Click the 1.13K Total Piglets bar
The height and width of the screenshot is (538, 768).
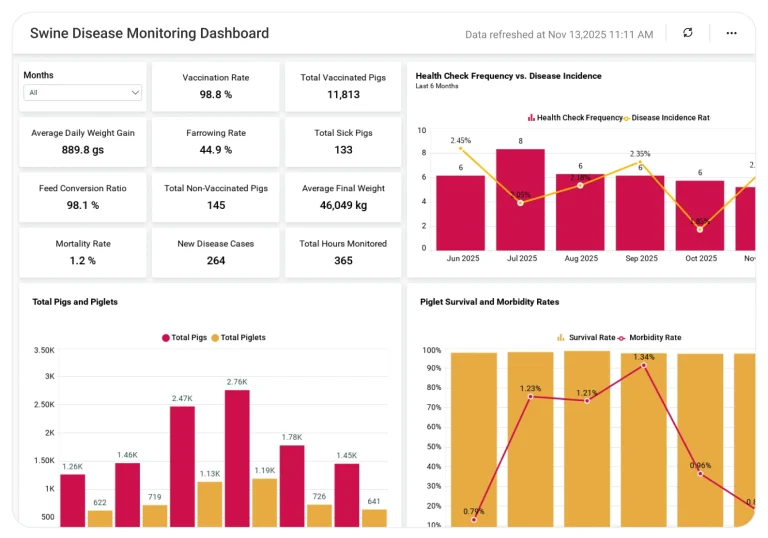click(x=210, y=504)
